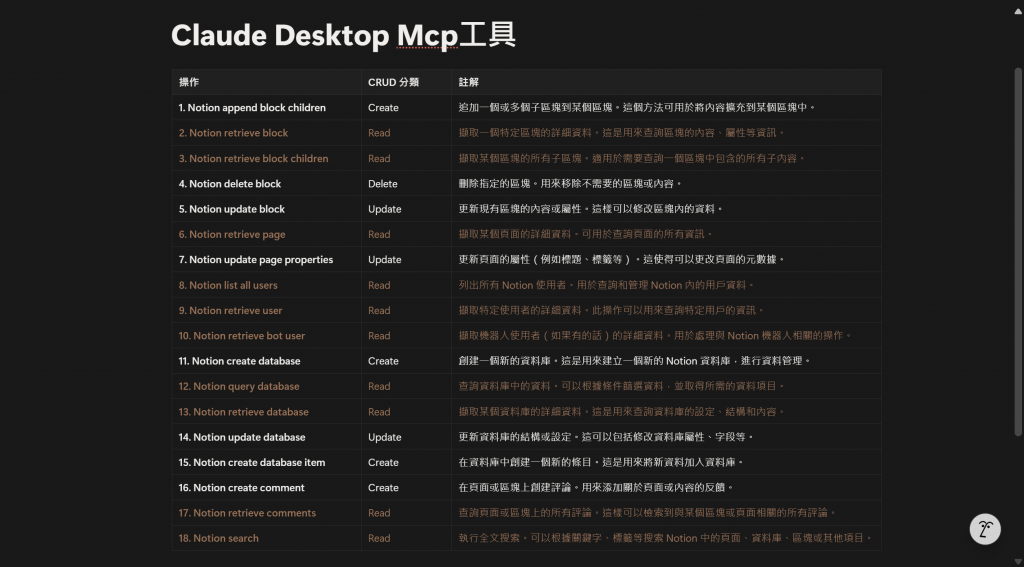Click the comment beginning "在頁面或區塊上創建評論"
The image size is (1024, 567).
[x=666, y=487]
